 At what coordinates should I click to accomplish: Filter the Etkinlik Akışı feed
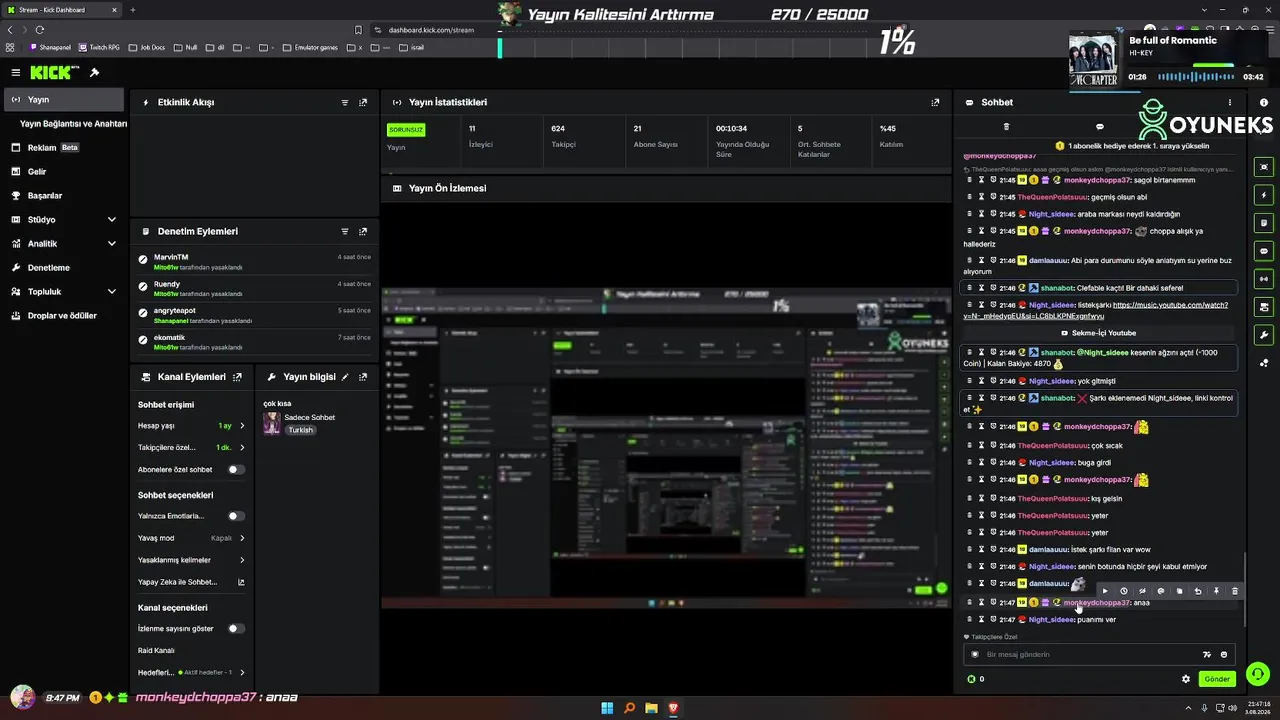click(345, 103)
